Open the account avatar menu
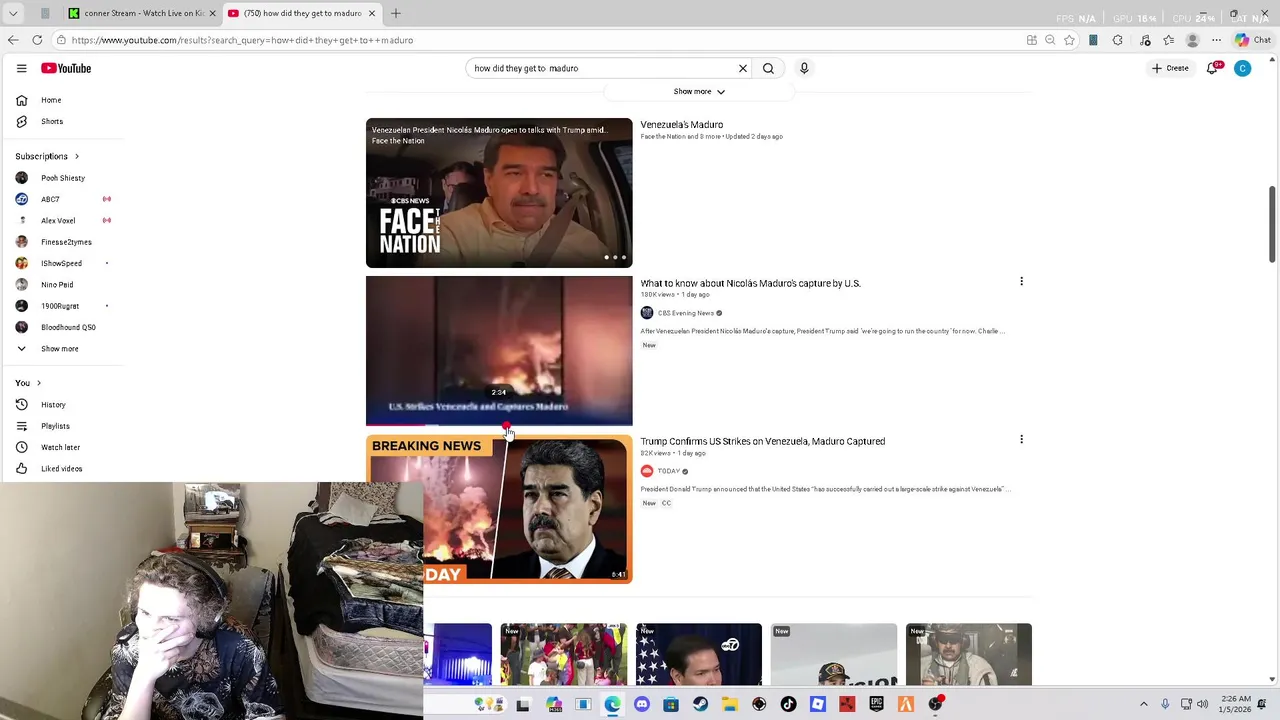The image size is (1280, 720). click(1242, 68)
